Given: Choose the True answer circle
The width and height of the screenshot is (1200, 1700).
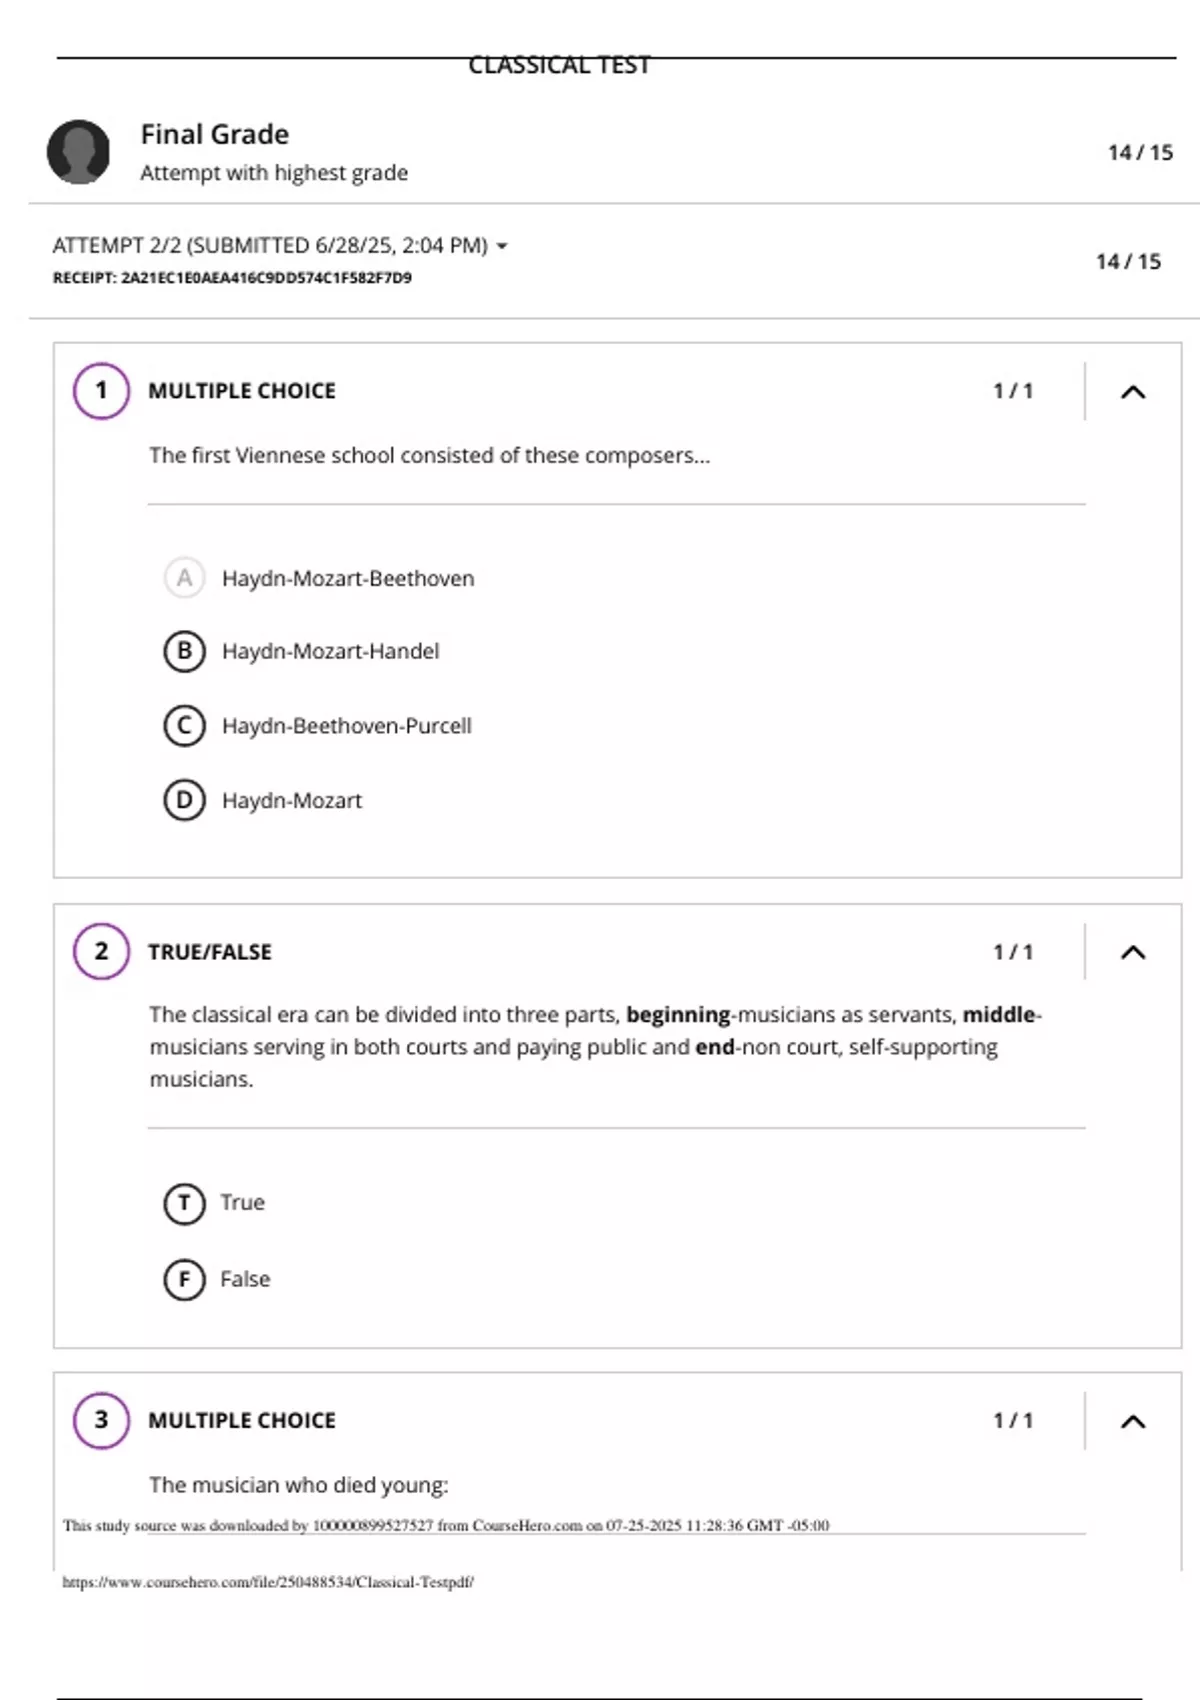Looking at the screenshot, I should (x=184, y=1203).
